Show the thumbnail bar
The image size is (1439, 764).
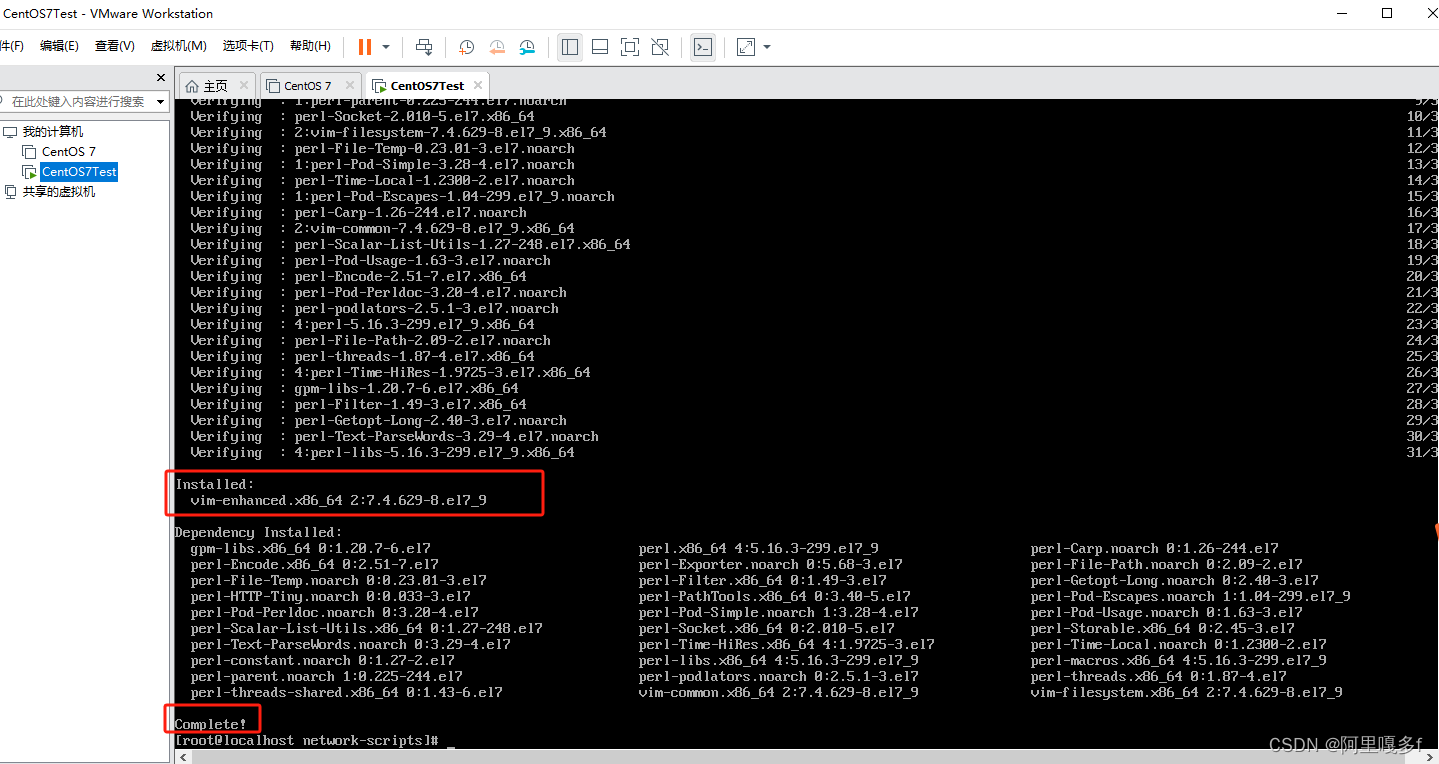click(599, 47)
